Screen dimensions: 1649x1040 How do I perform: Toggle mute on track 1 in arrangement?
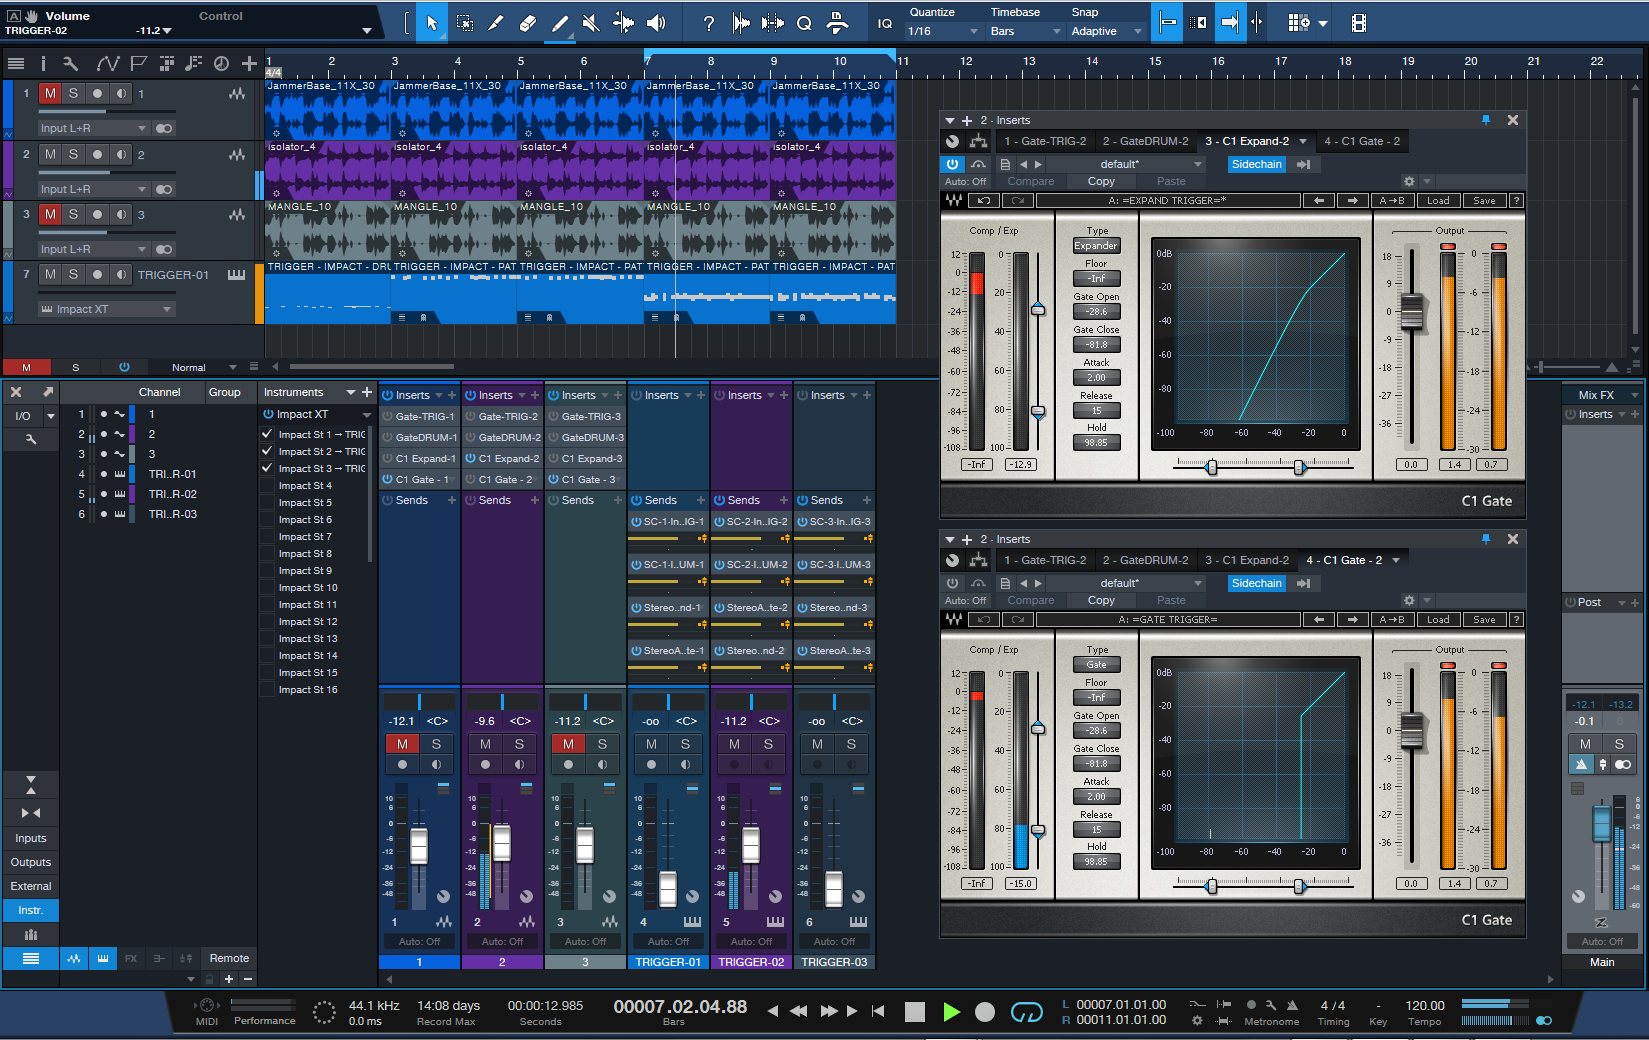point(50,93)
